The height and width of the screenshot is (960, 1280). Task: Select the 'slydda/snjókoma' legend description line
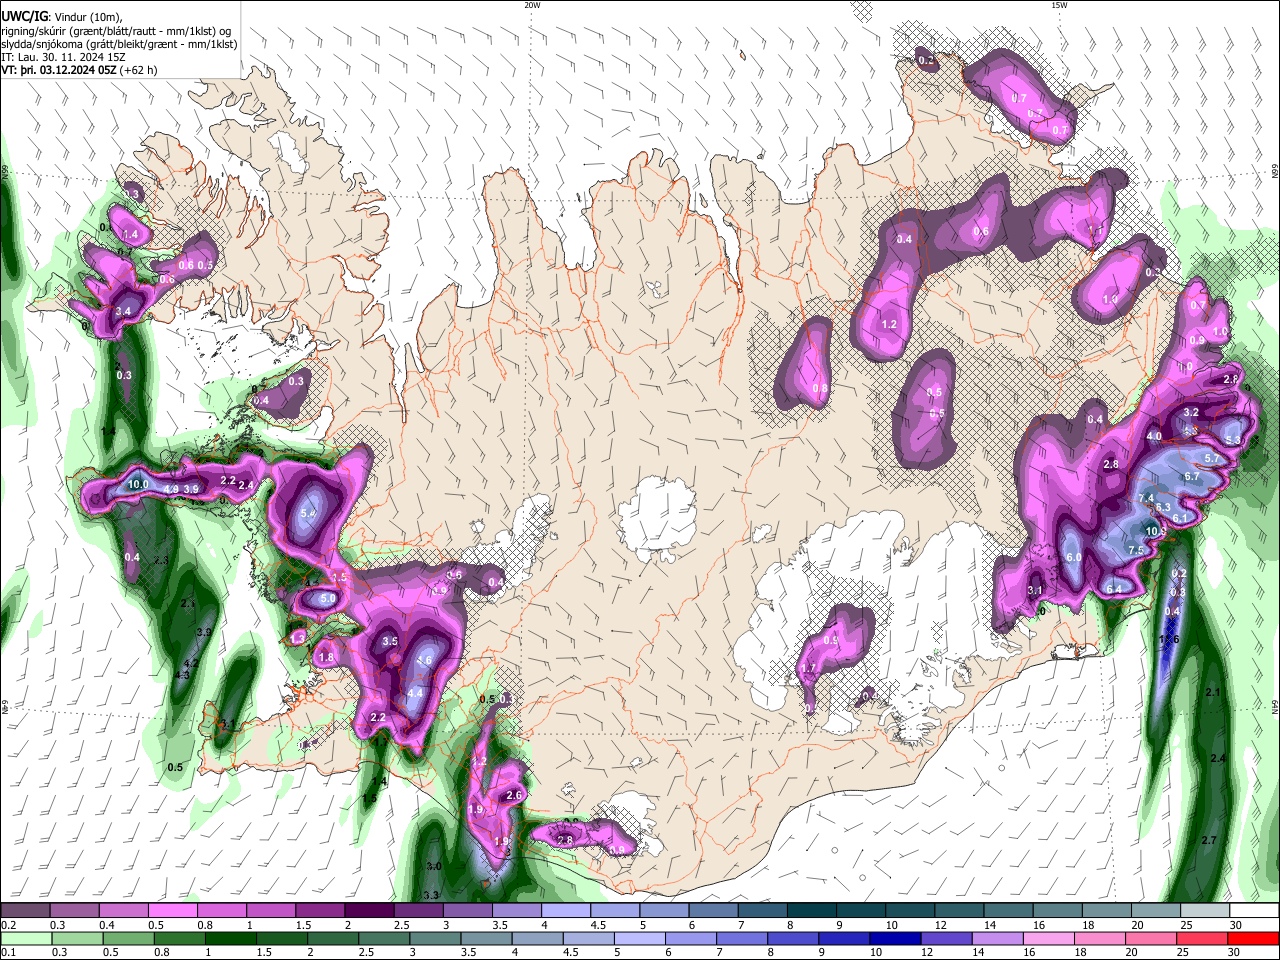[119, 44]
